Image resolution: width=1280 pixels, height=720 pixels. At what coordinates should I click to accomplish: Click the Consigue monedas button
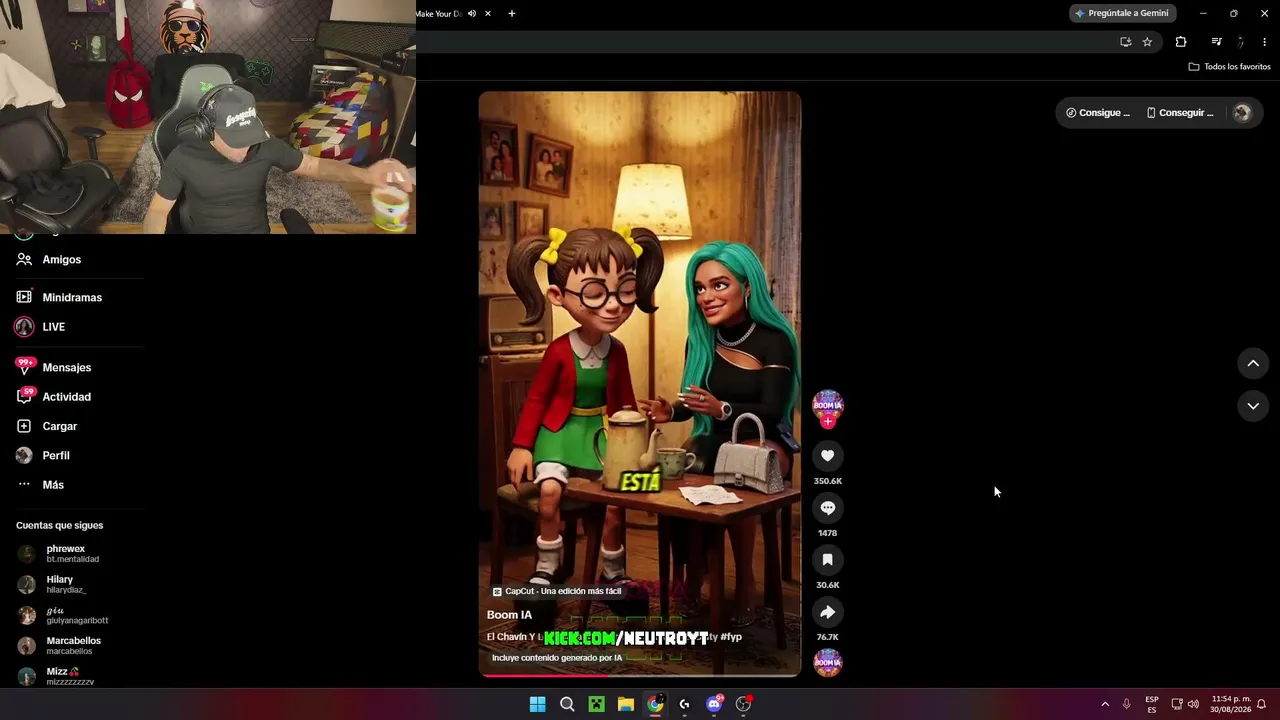[x=1098, y=113]
